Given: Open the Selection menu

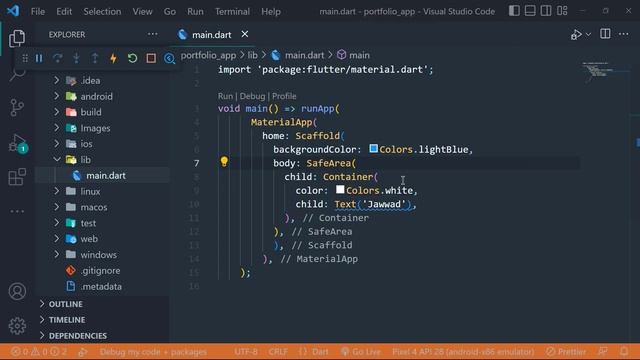Looking at the screenshot, I should click(x=102, y=11).
